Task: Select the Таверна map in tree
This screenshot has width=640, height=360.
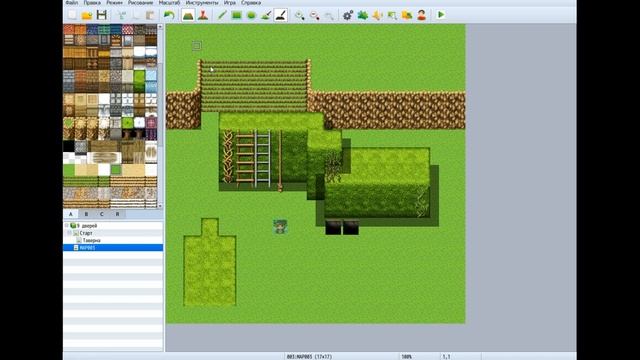Action: [91, 240]
